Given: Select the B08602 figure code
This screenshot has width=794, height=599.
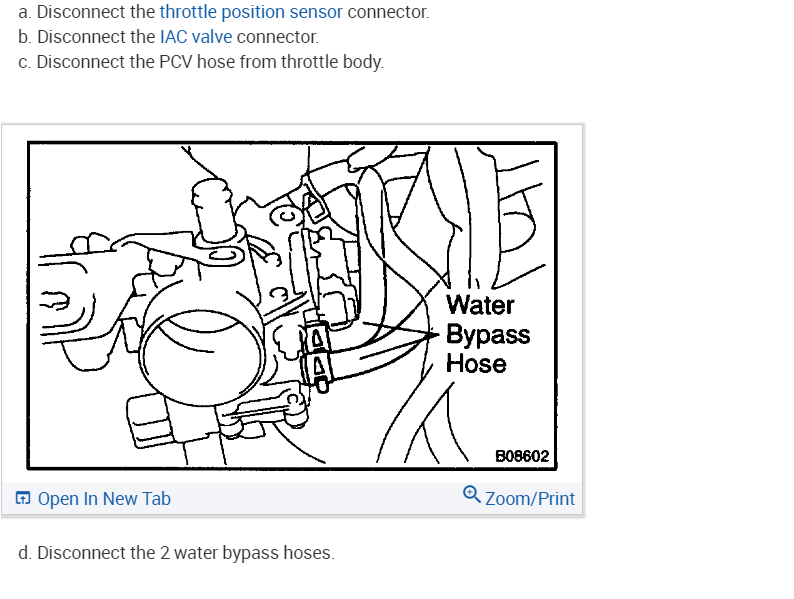Looking at the screenshot, I should 522,456.
